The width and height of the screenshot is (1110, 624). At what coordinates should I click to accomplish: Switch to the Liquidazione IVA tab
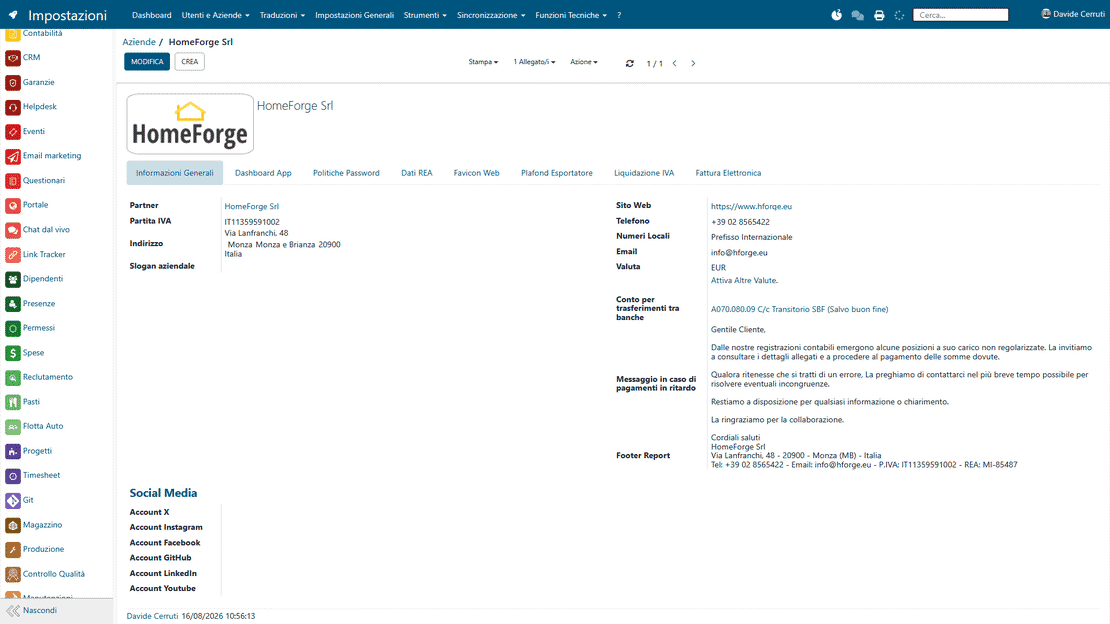643,173
